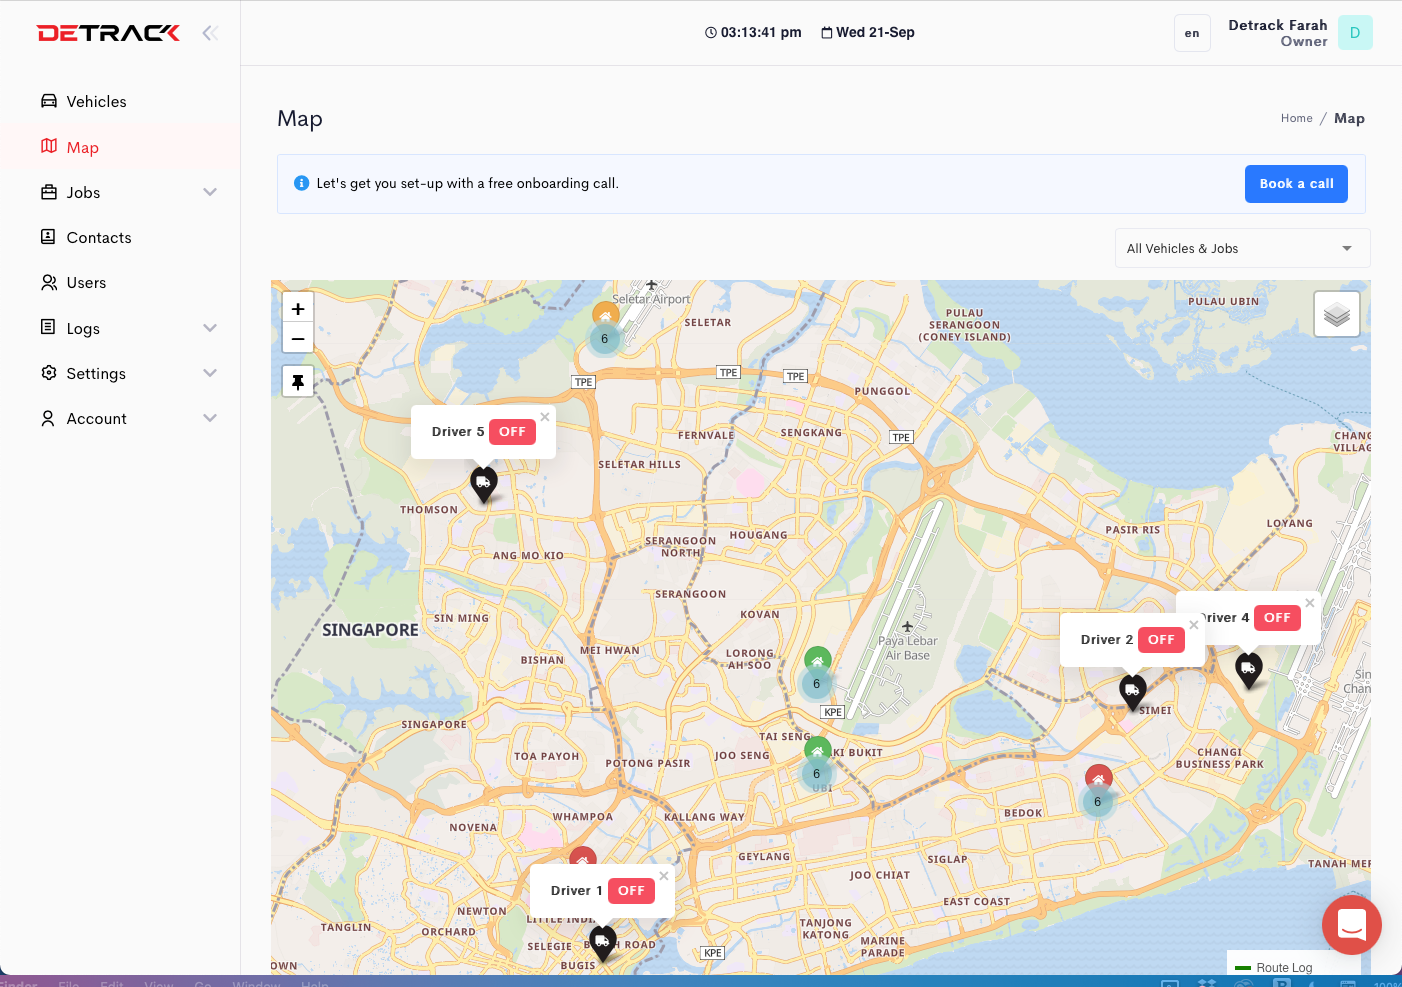Screen dimensions: 1402x987
Task: Click the Book a call button
Action: coord(1296,183)
